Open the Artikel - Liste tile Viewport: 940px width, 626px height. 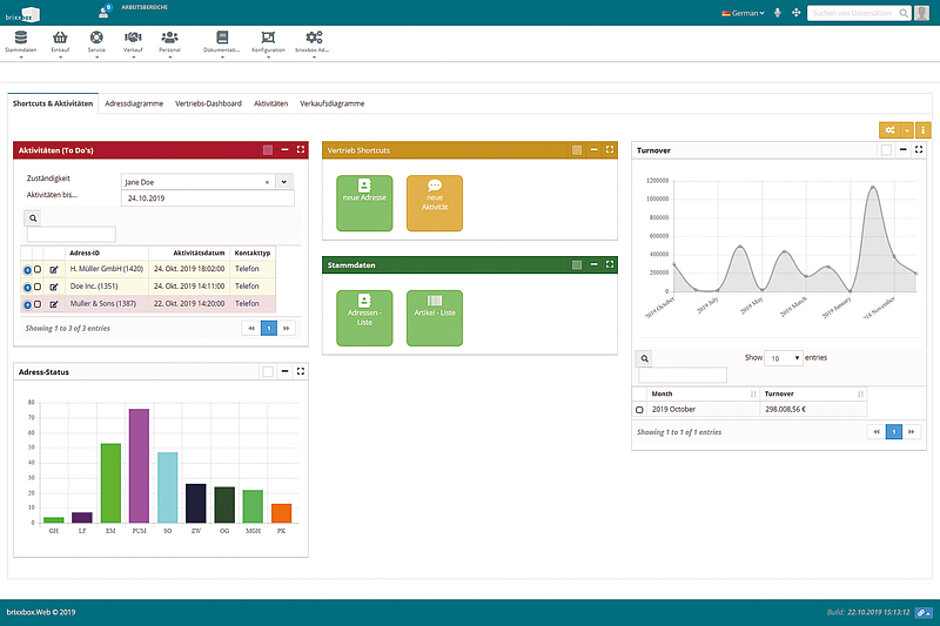(435, 318)
